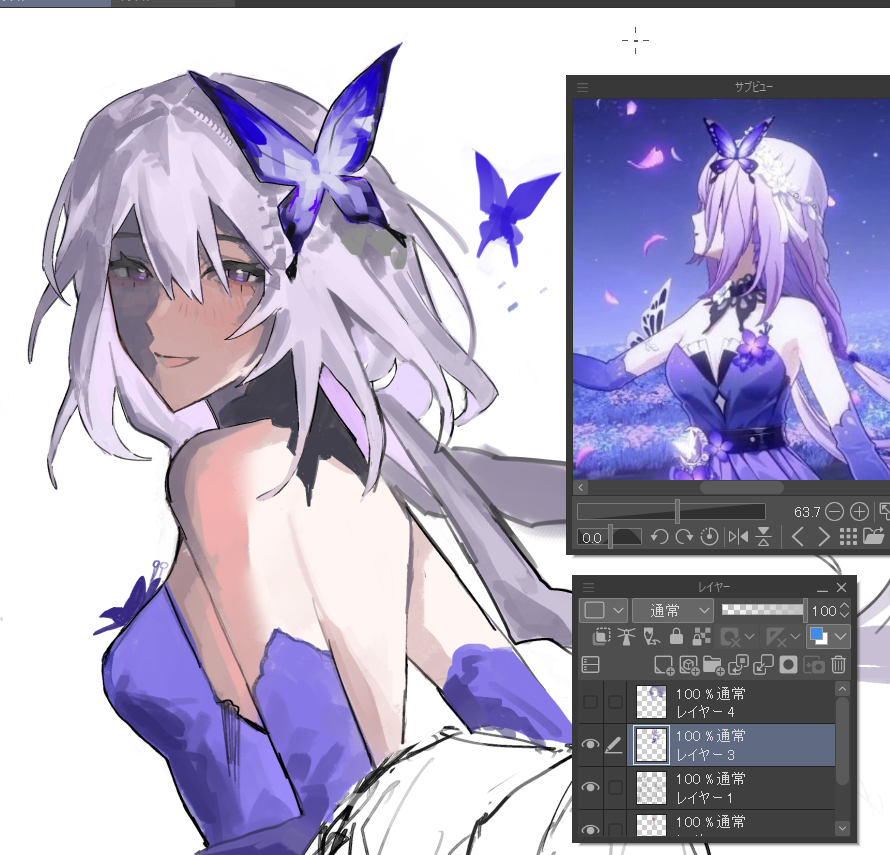Viewport: 890px width, 855px height.
Task: Toggle visibility of the bottom layer
Action: pos(590,829)
